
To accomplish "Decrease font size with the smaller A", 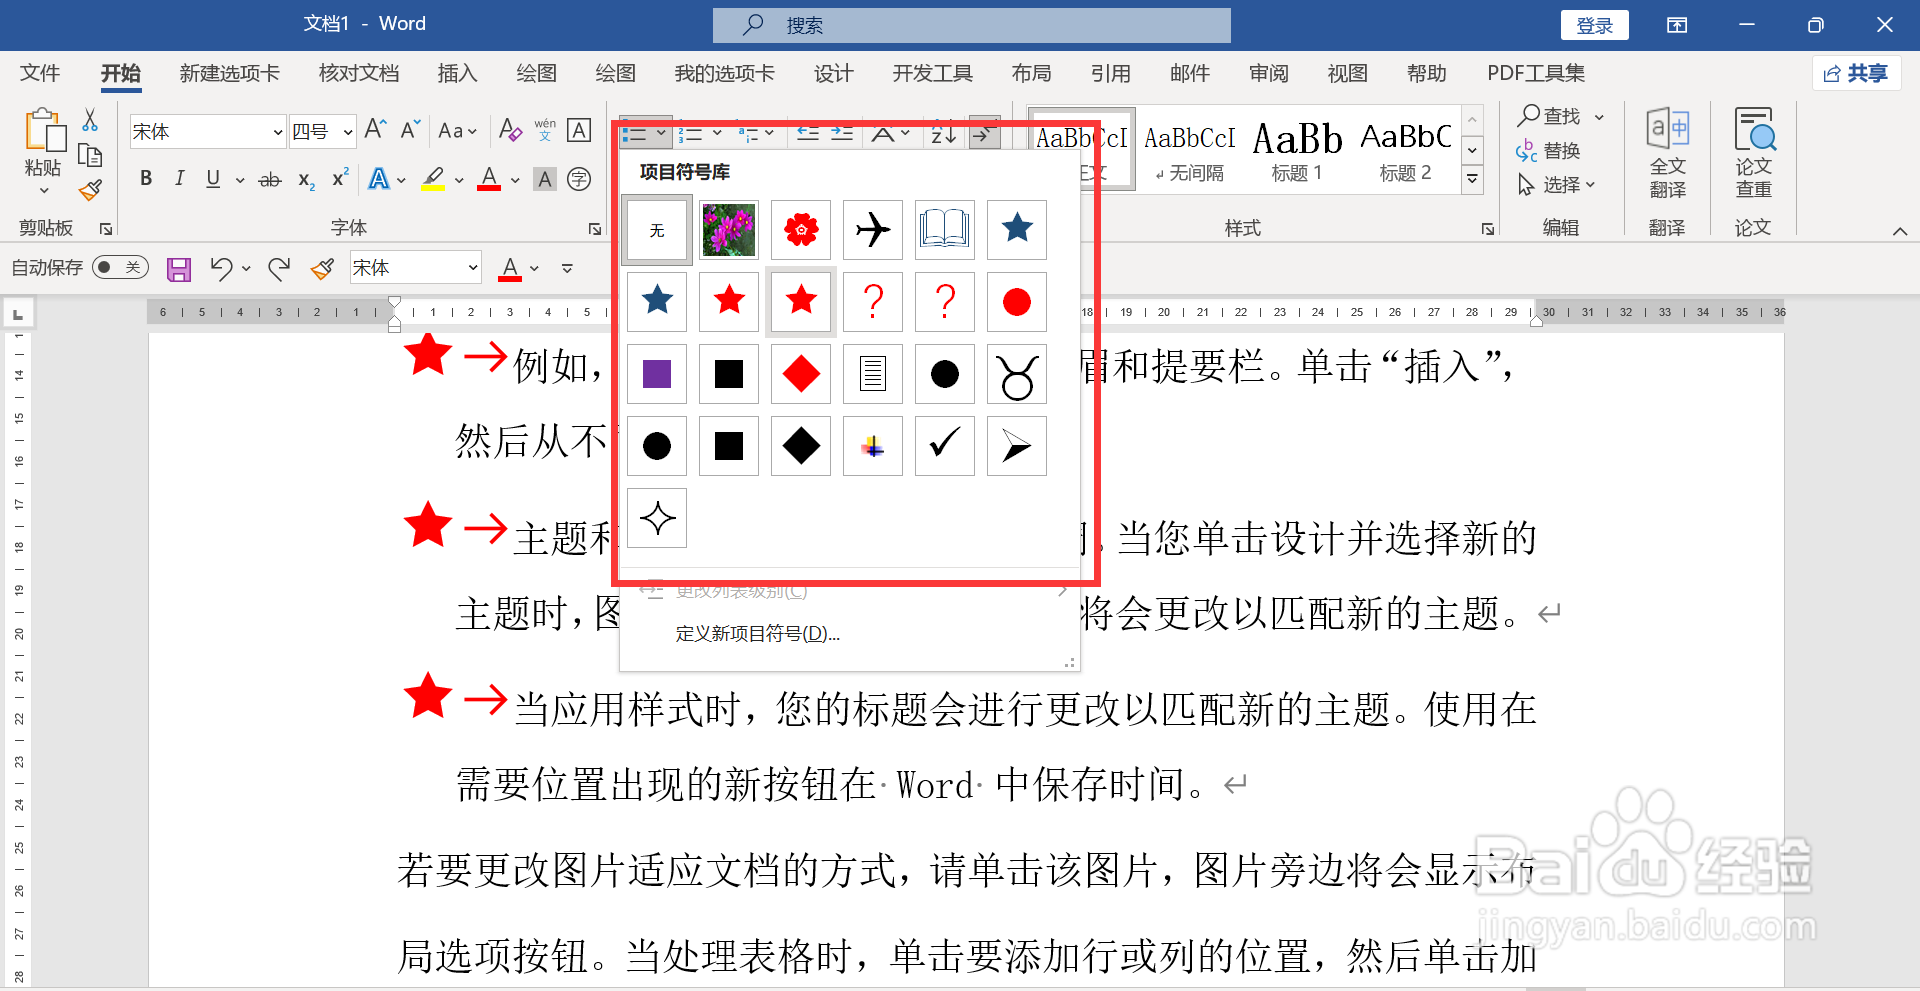I will [x=410, y=130].
